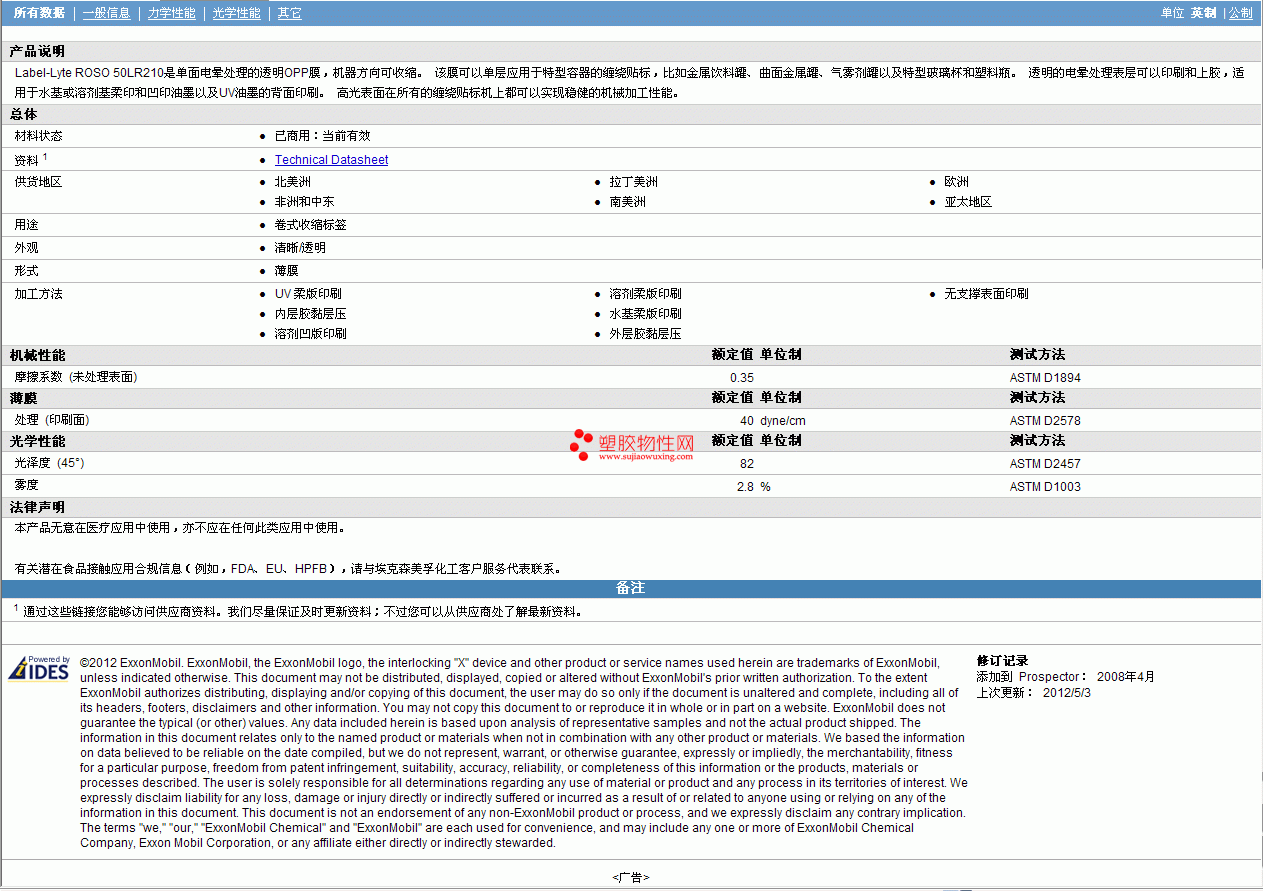Click the 亚太地区 region entry
This screenshot has width=1263, height=891.
click(x=969, y=202)
